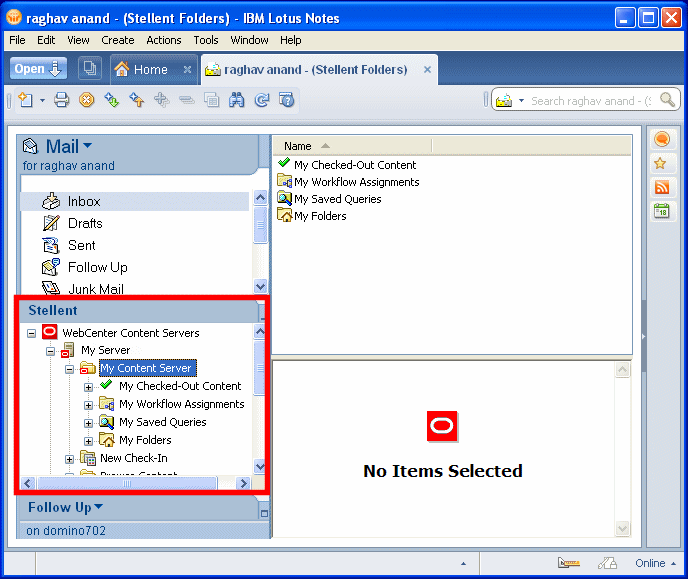
Task: Expand My Folders tree node
Action: tap(88, 441)
